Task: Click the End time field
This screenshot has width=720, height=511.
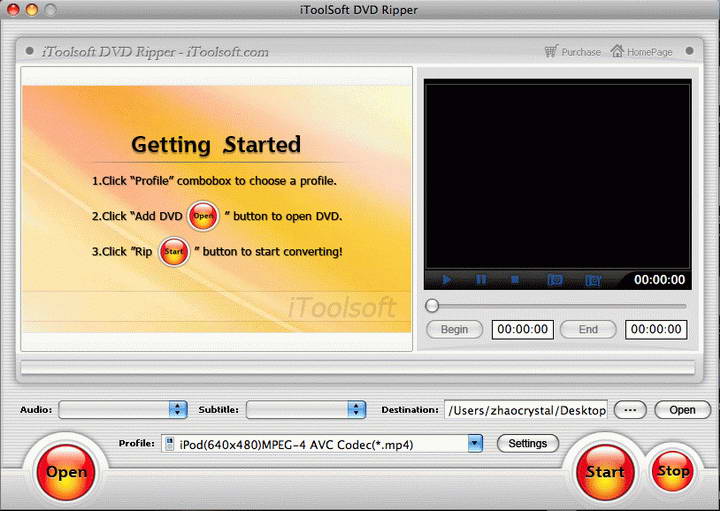Action: click(656, 330)
